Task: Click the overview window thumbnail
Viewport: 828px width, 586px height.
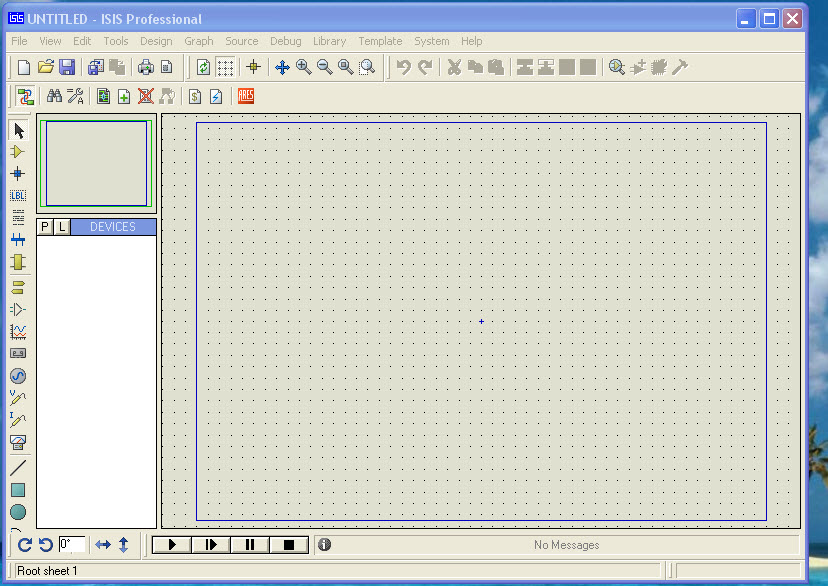Action: pyautogui.click(x=96, y=164)
